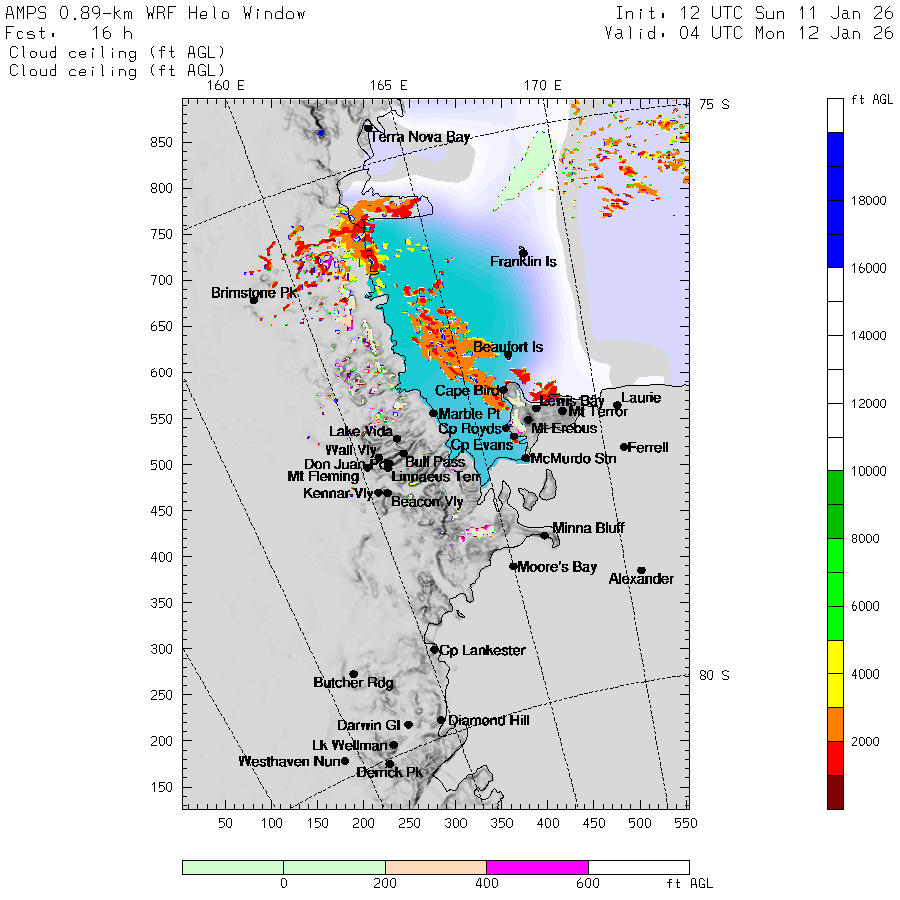This screenshot has height=900, width=900.
Task: Select the Alexander station marker
Action: point(641,570)
